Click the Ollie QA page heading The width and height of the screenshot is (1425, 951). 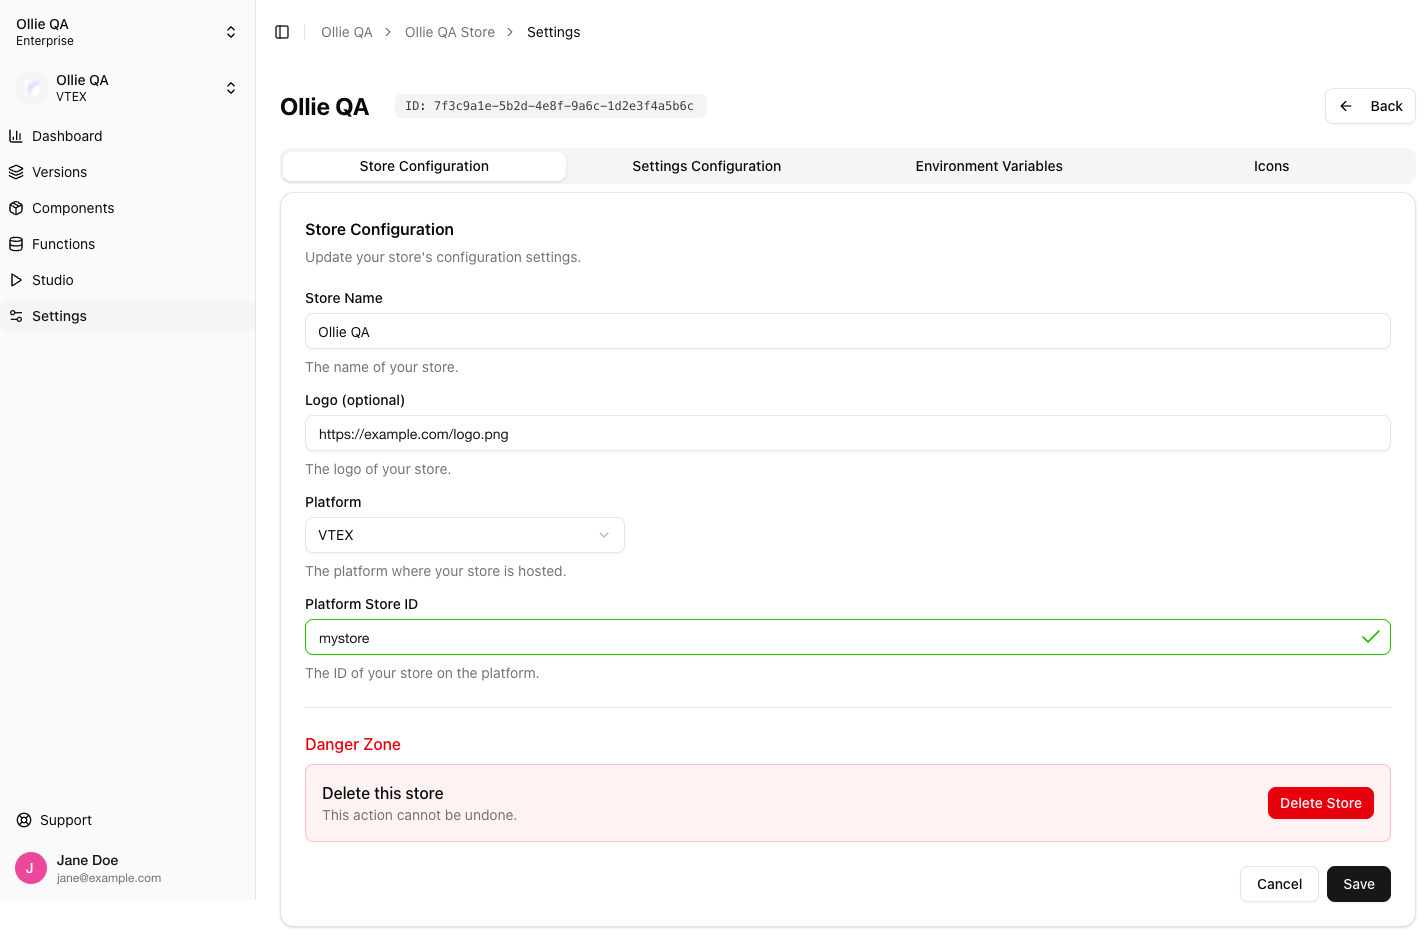click(x=325, y=107)
